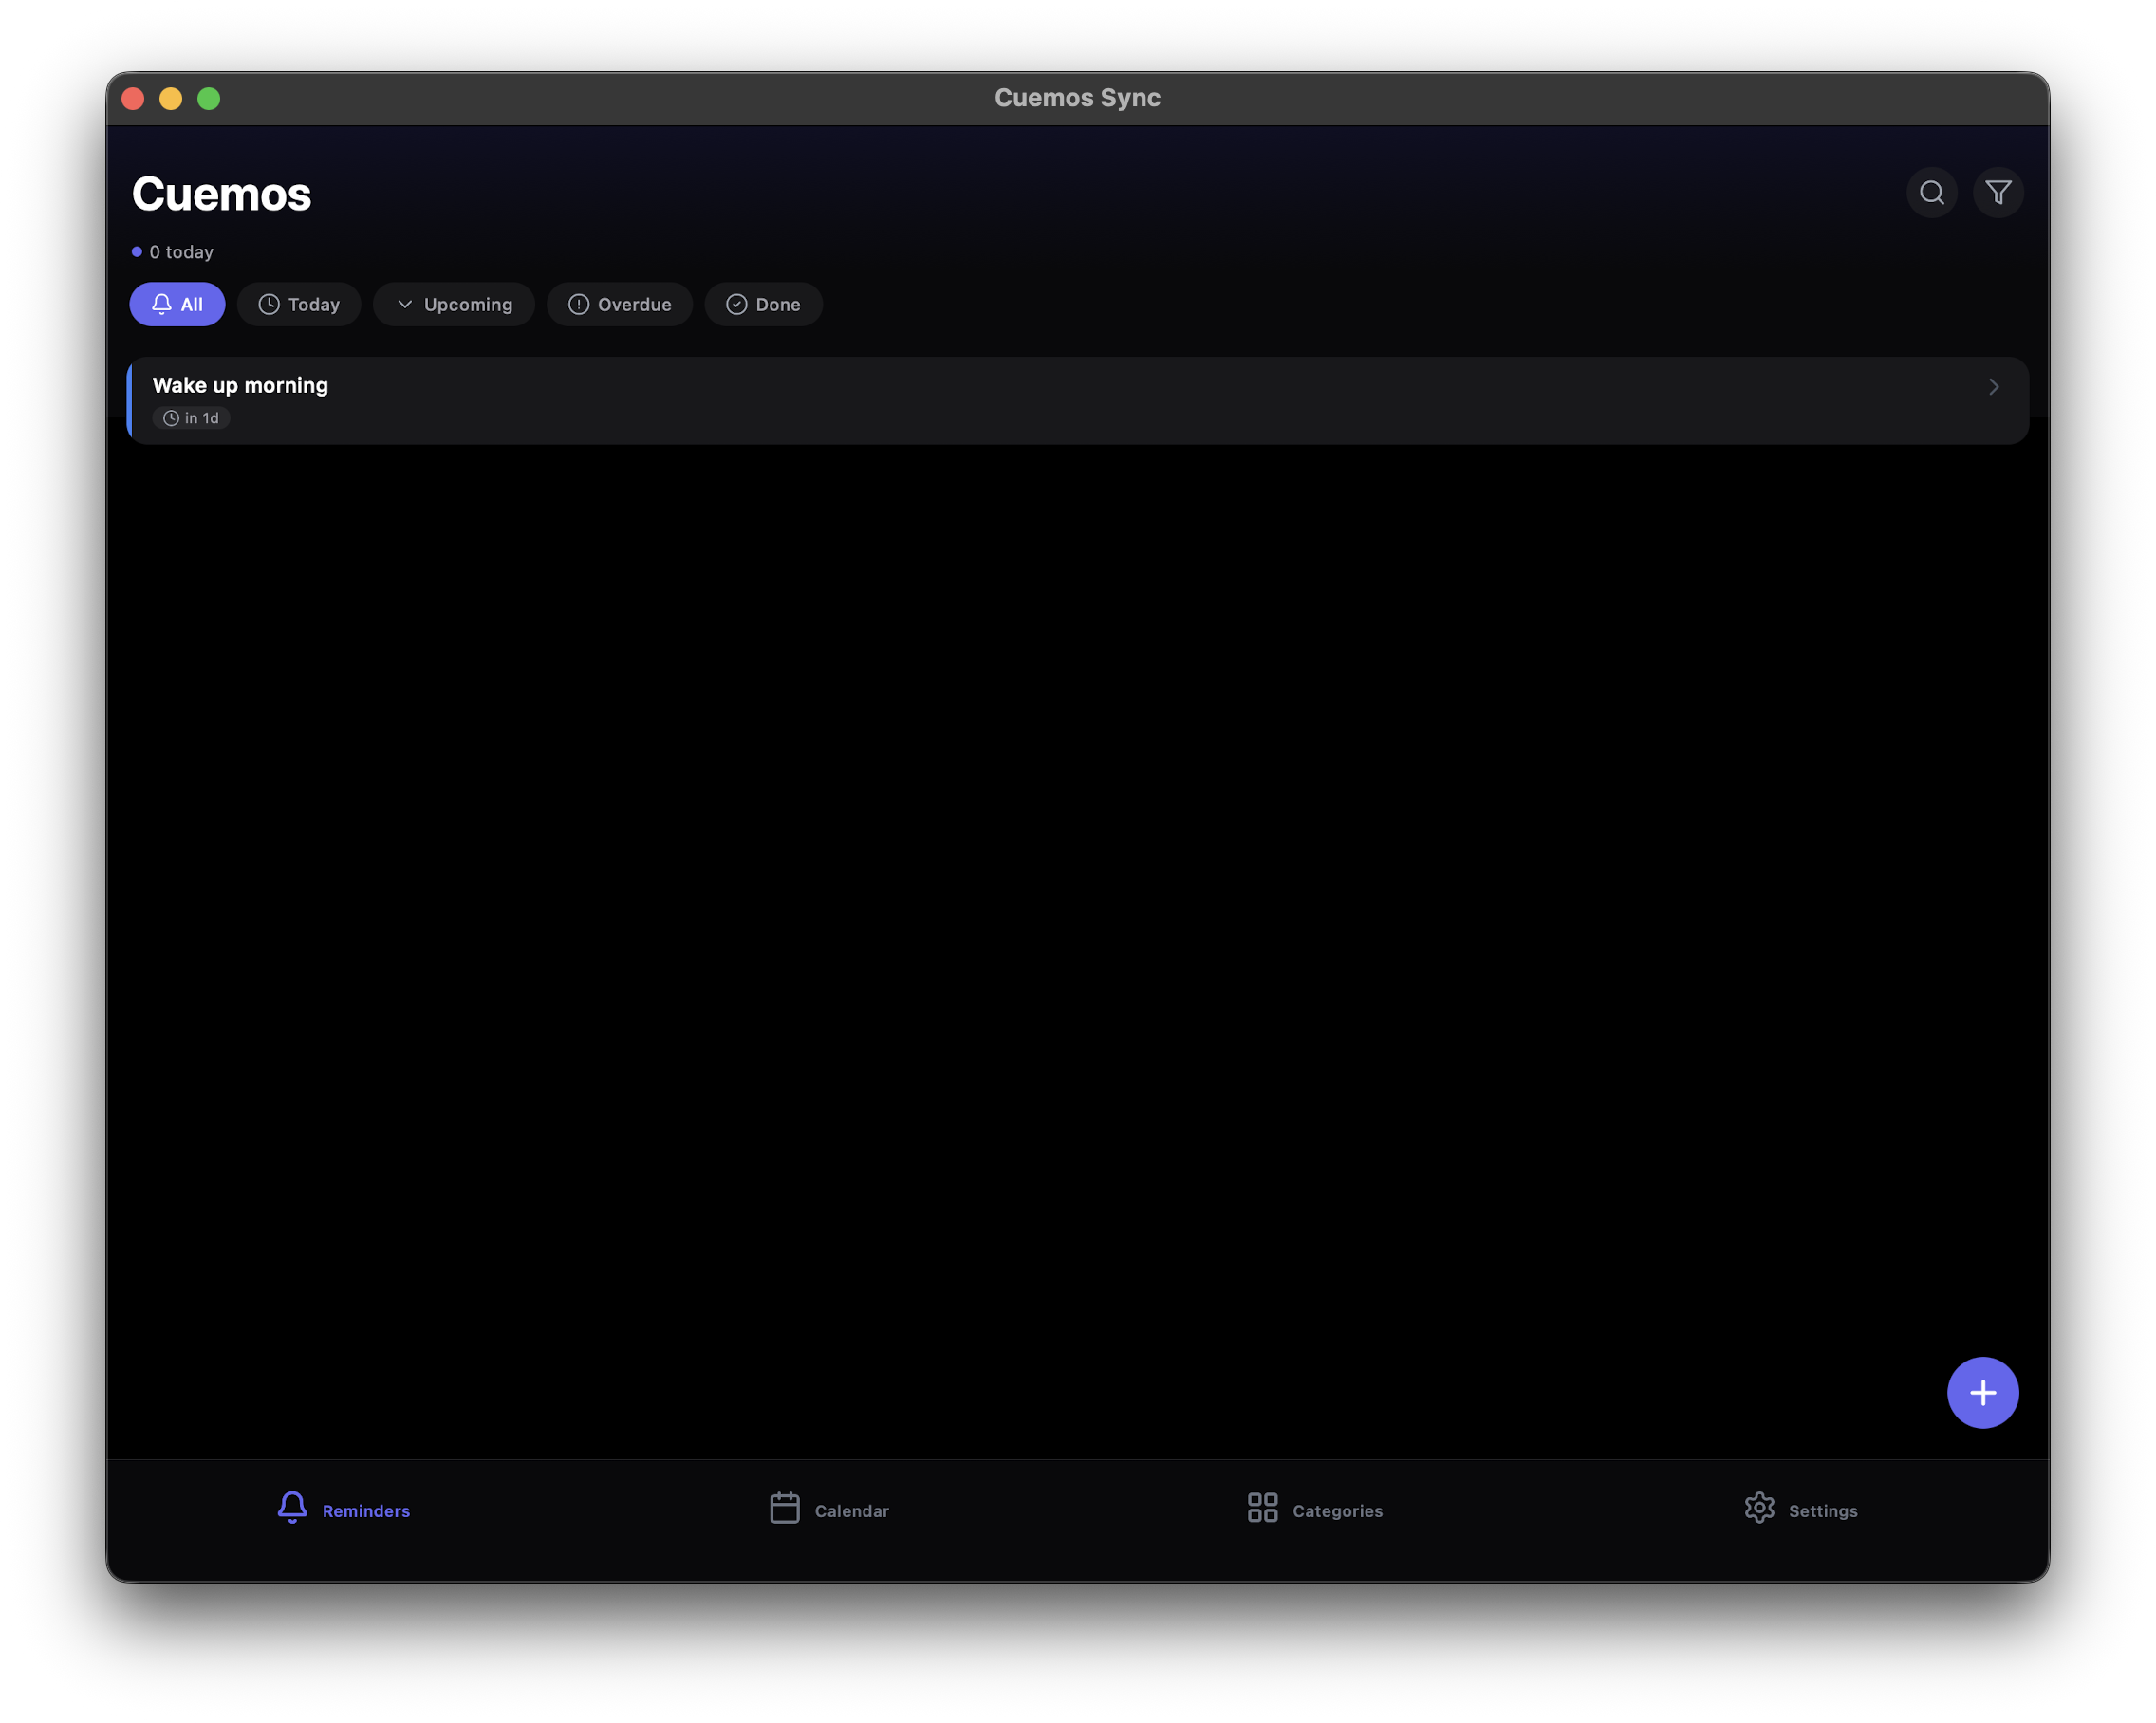The height and width of the screenshot is (1723, 2156).
Task: Click the funnel filter icon
Action: pyautogui.click(x=1998, y=192)
